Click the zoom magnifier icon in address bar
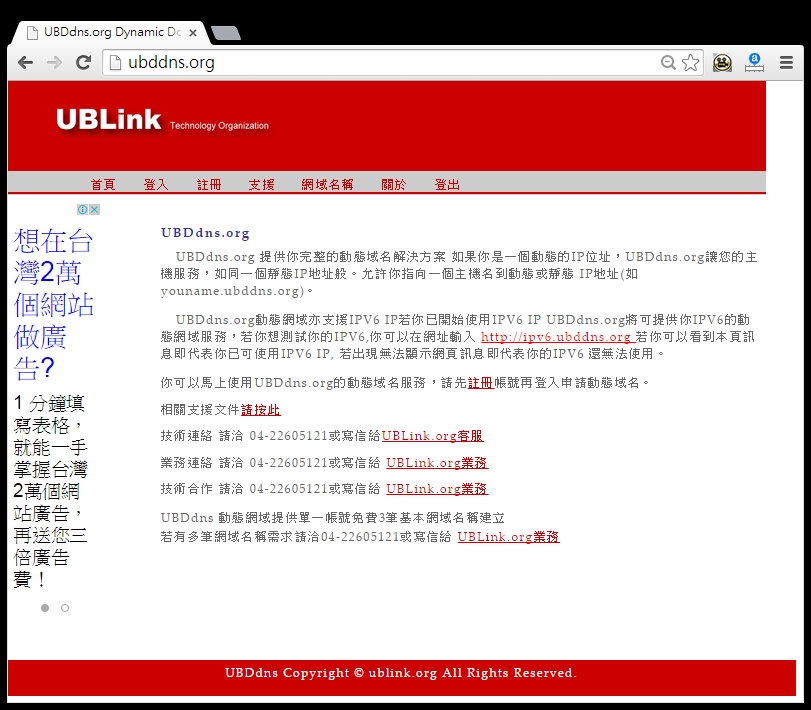This screenshot has height=710, width=811. pos(668,63)
